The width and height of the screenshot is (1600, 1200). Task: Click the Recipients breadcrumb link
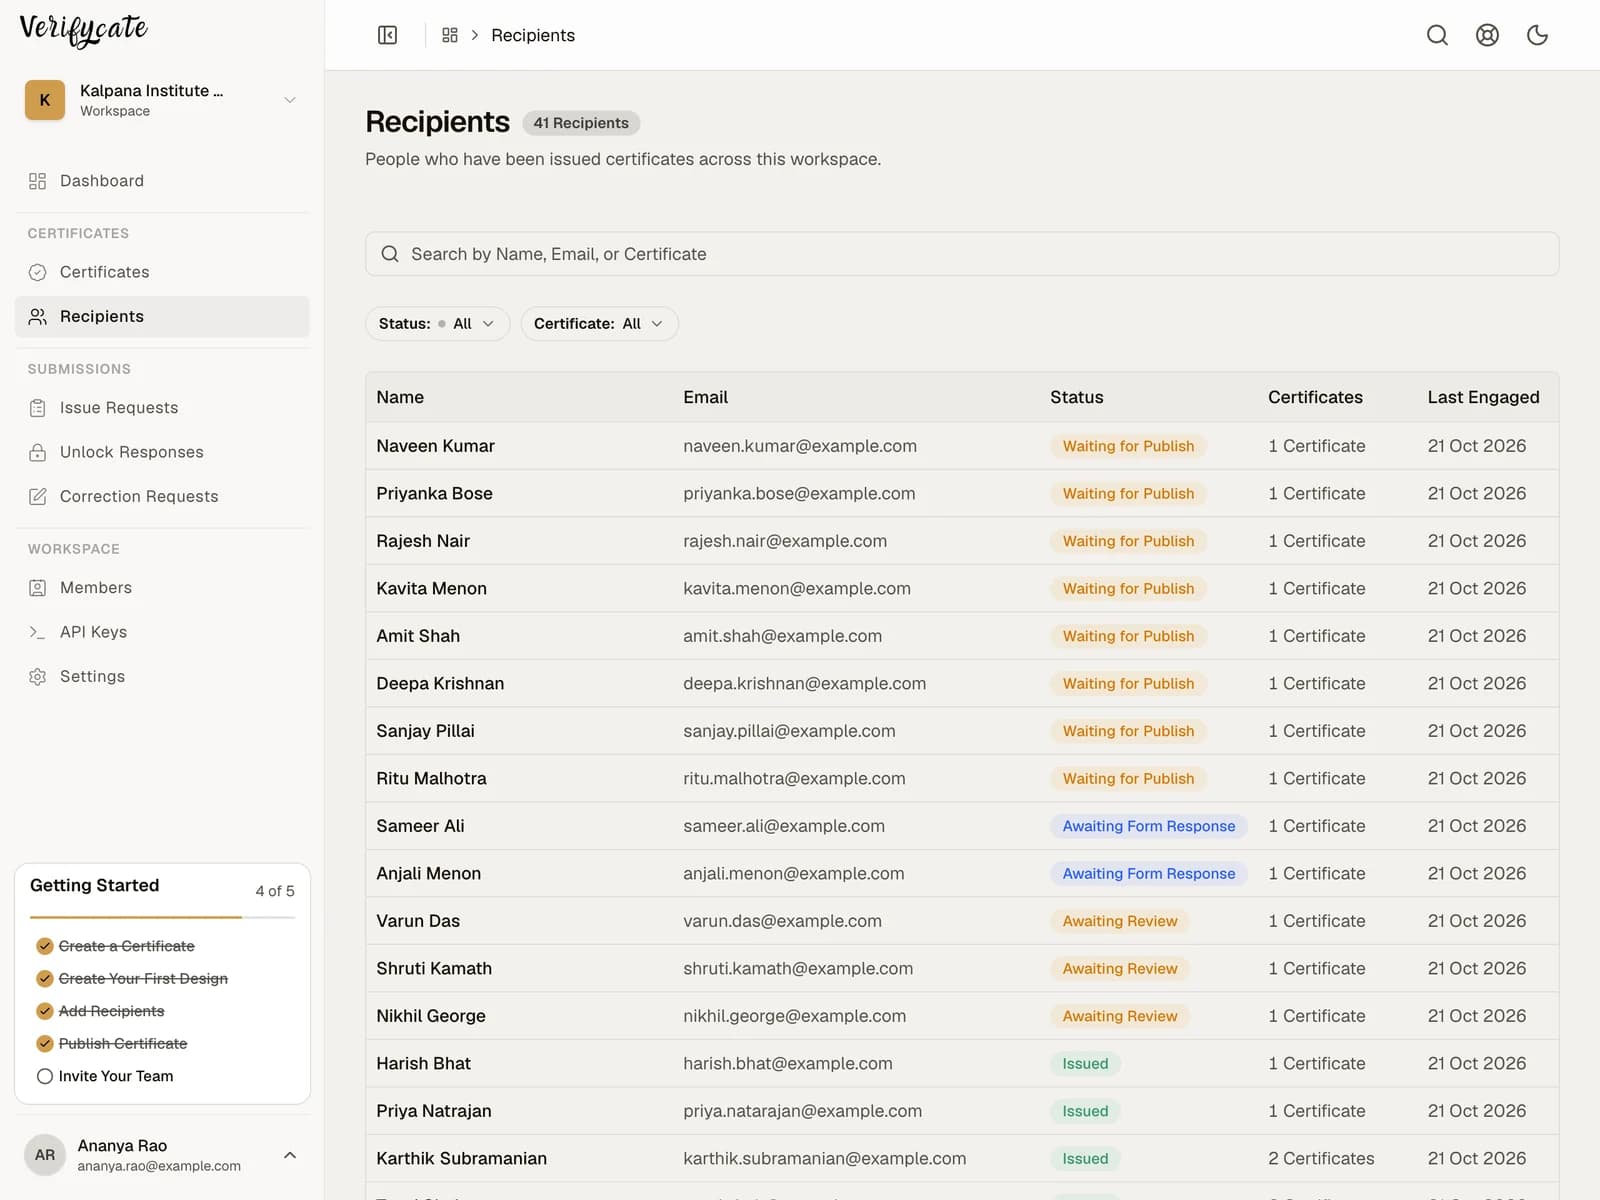tap(533, 35)
